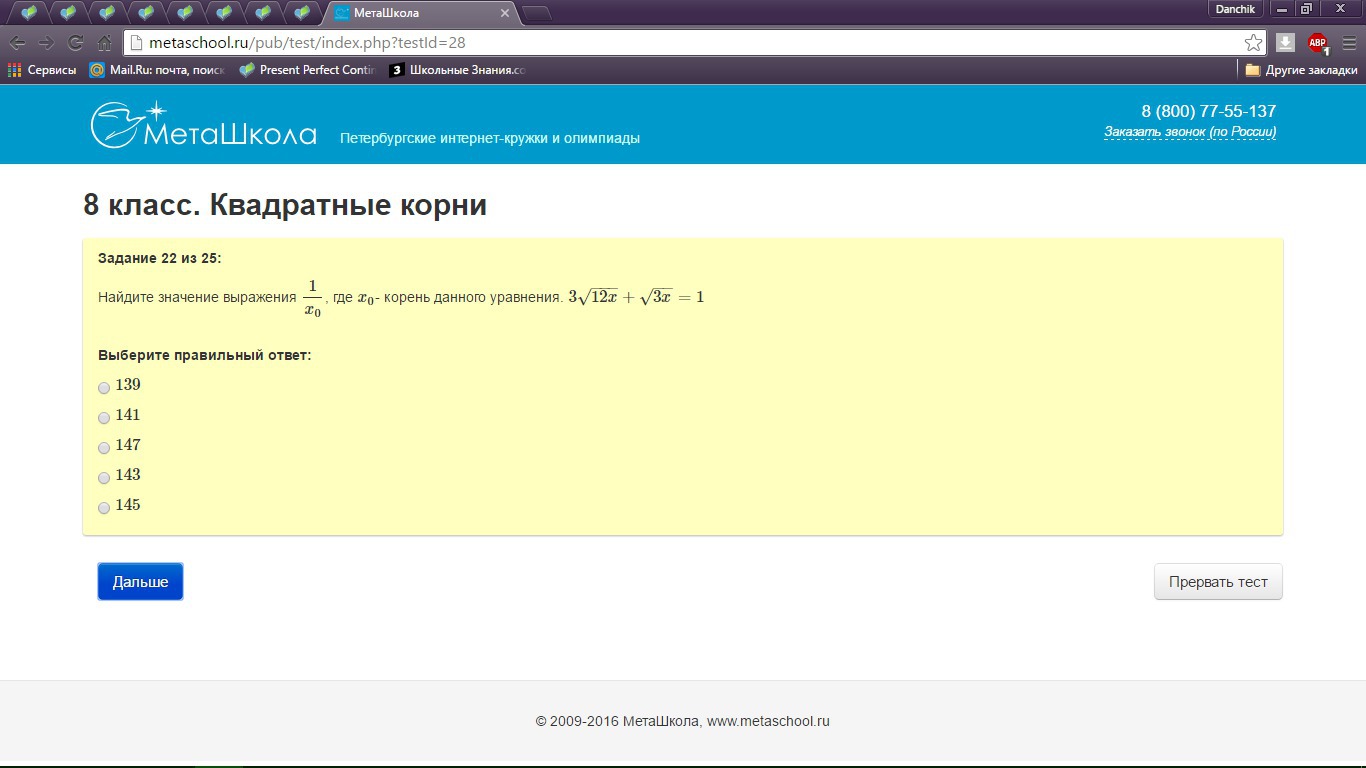Click the Задание 22 из 25 label
Screen dimensions: 1366x768
click(160, 259)
